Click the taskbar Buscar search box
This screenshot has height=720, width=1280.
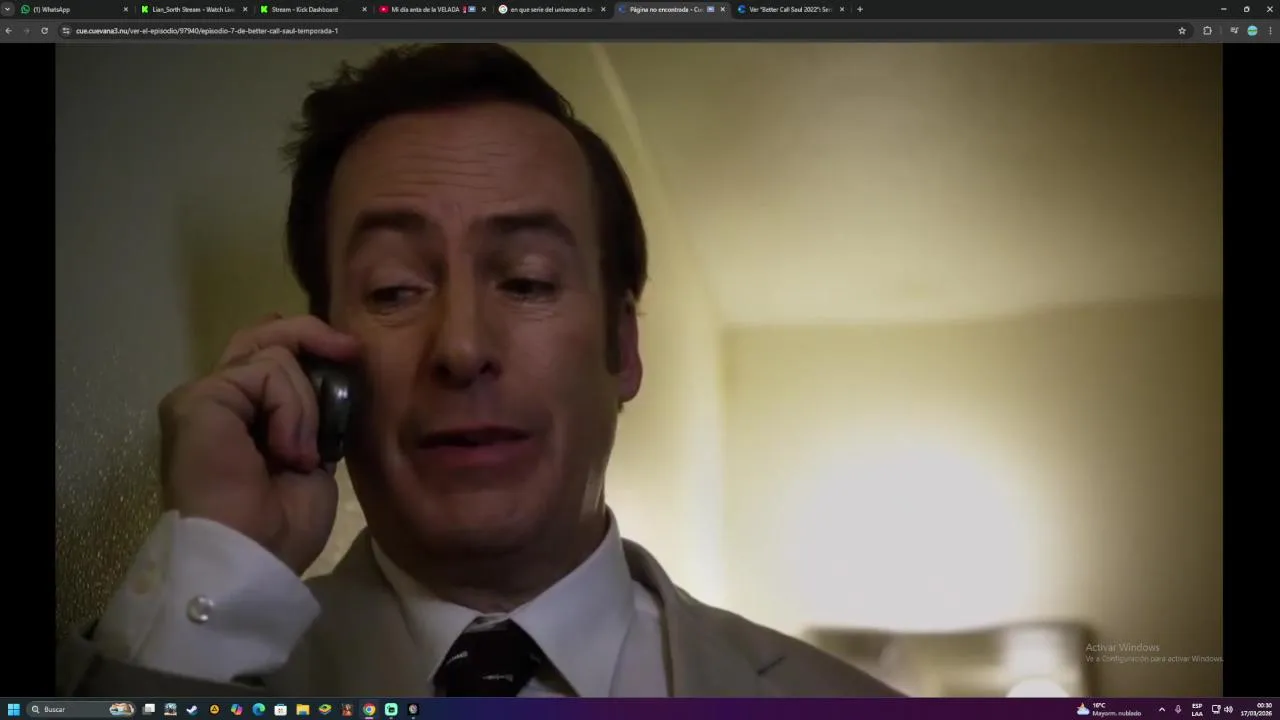[83, 709]
